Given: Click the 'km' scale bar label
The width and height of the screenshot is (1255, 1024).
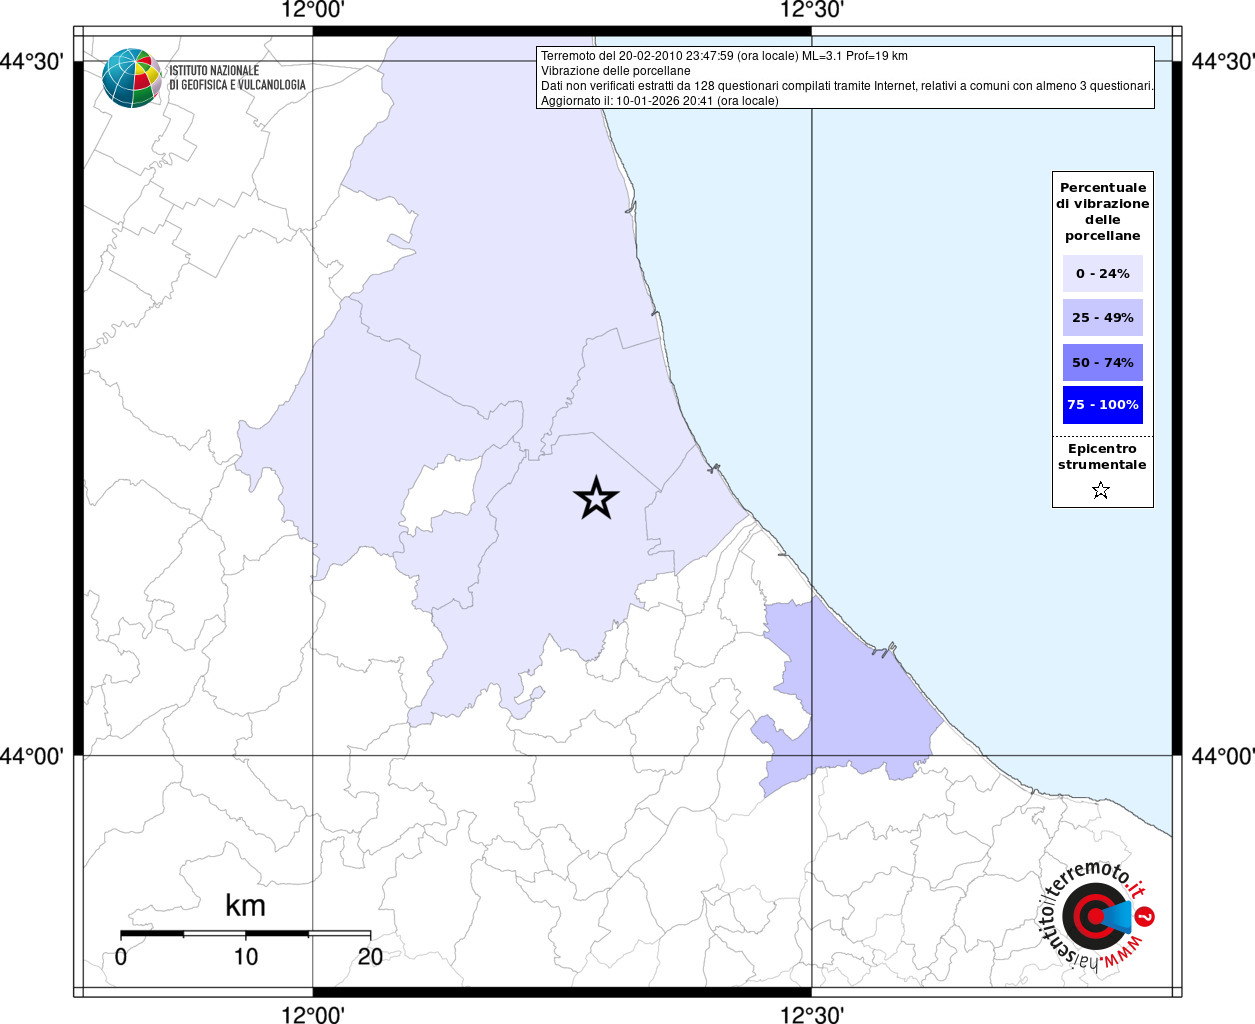Looking at the screenshot, I should click(x=245, y=906).
